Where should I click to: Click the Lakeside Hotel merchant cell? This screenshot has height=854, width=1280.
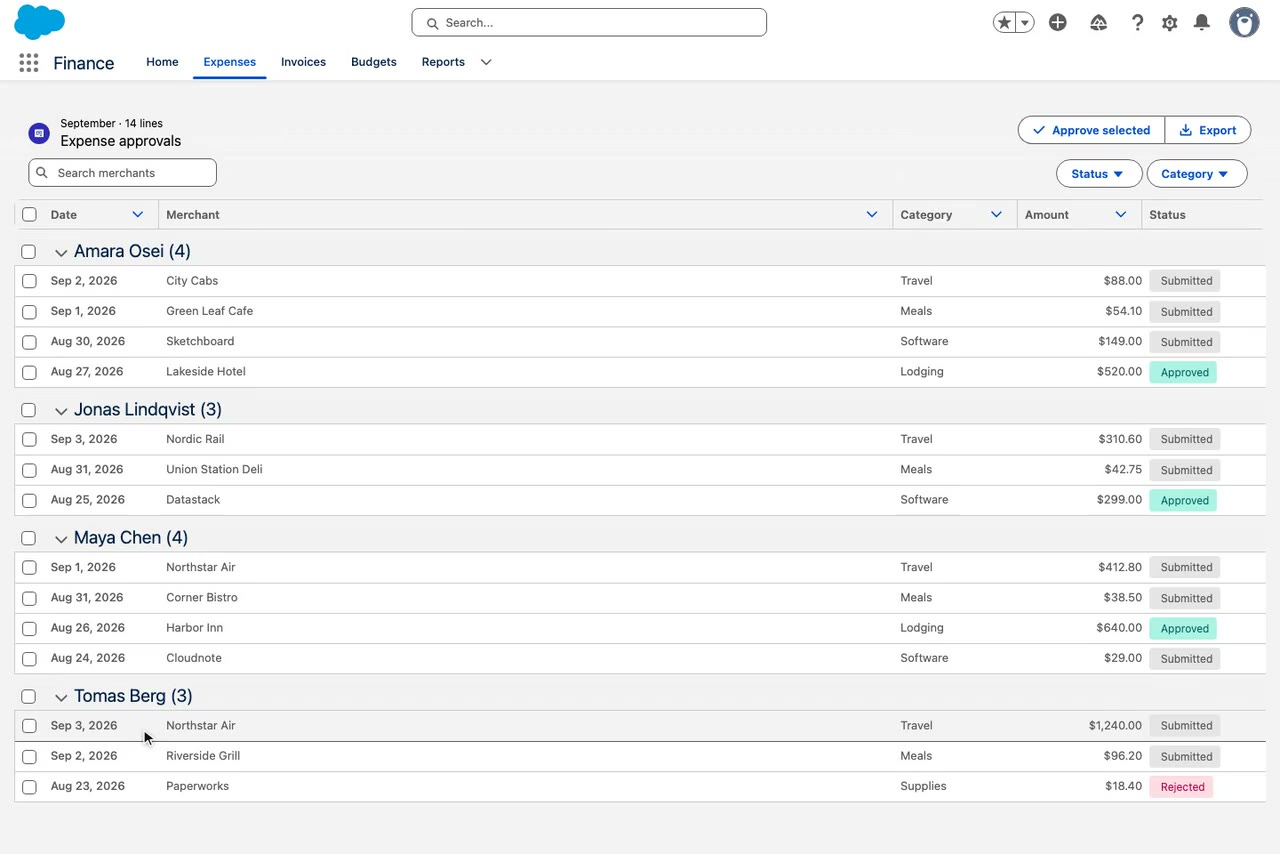206,372
